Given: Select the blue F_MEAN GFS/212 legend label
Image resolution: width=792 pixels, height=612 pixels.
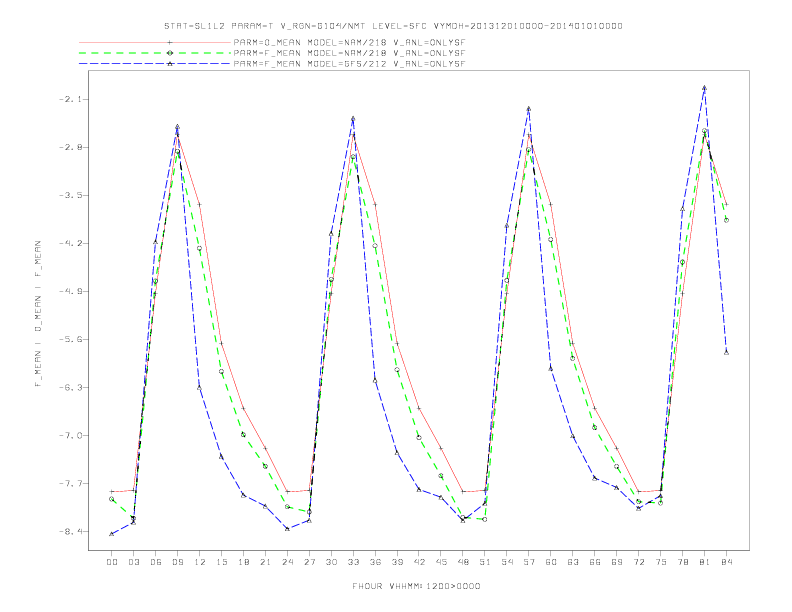Looking at the screenshot, I should pos(349,64).
